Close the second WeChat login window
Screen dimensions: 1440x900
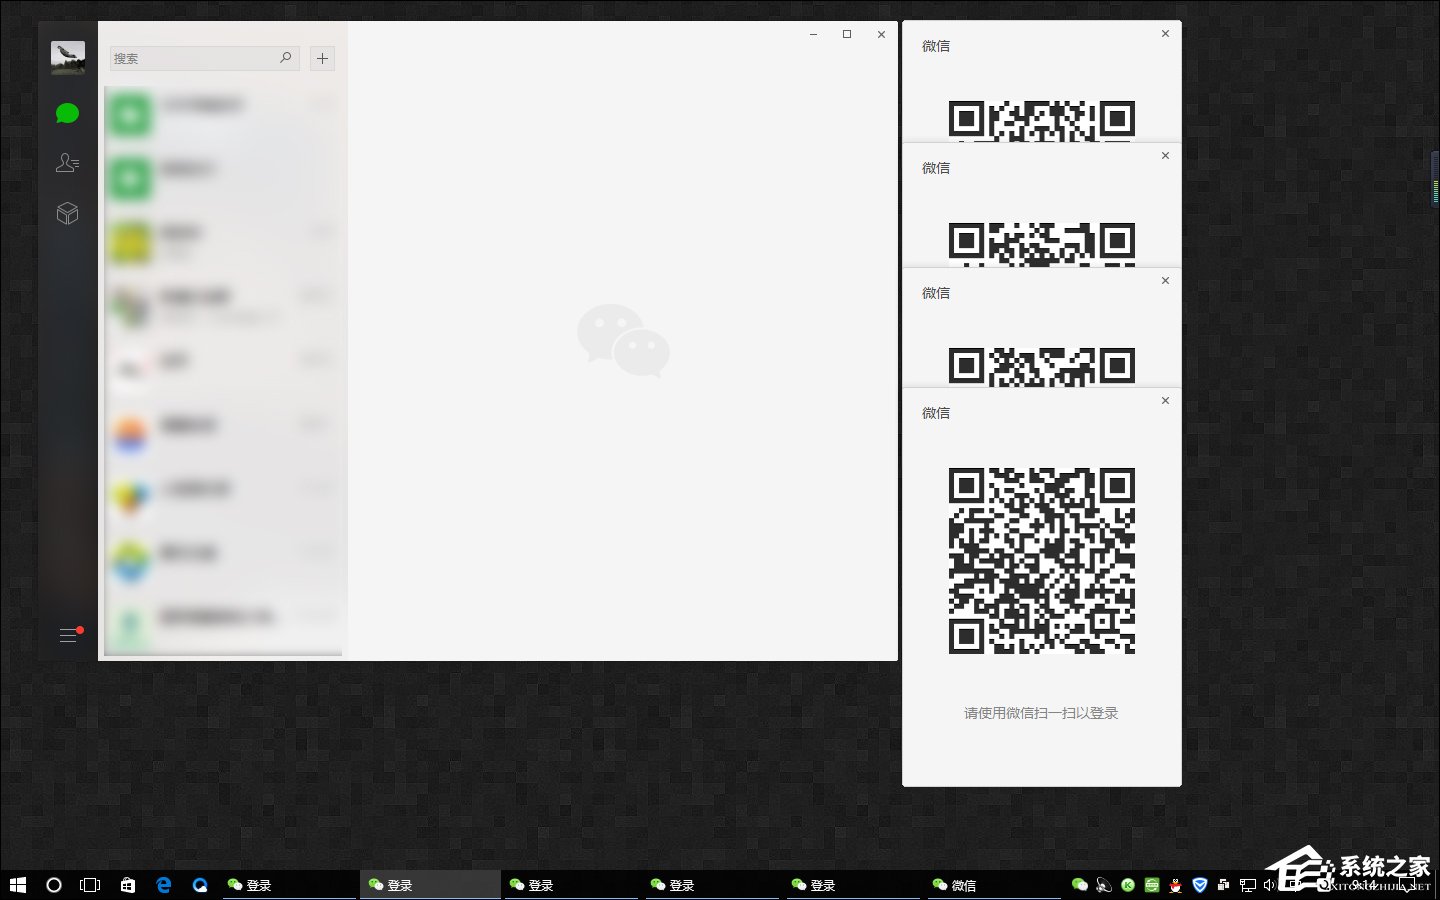[x=1165, y=156]
